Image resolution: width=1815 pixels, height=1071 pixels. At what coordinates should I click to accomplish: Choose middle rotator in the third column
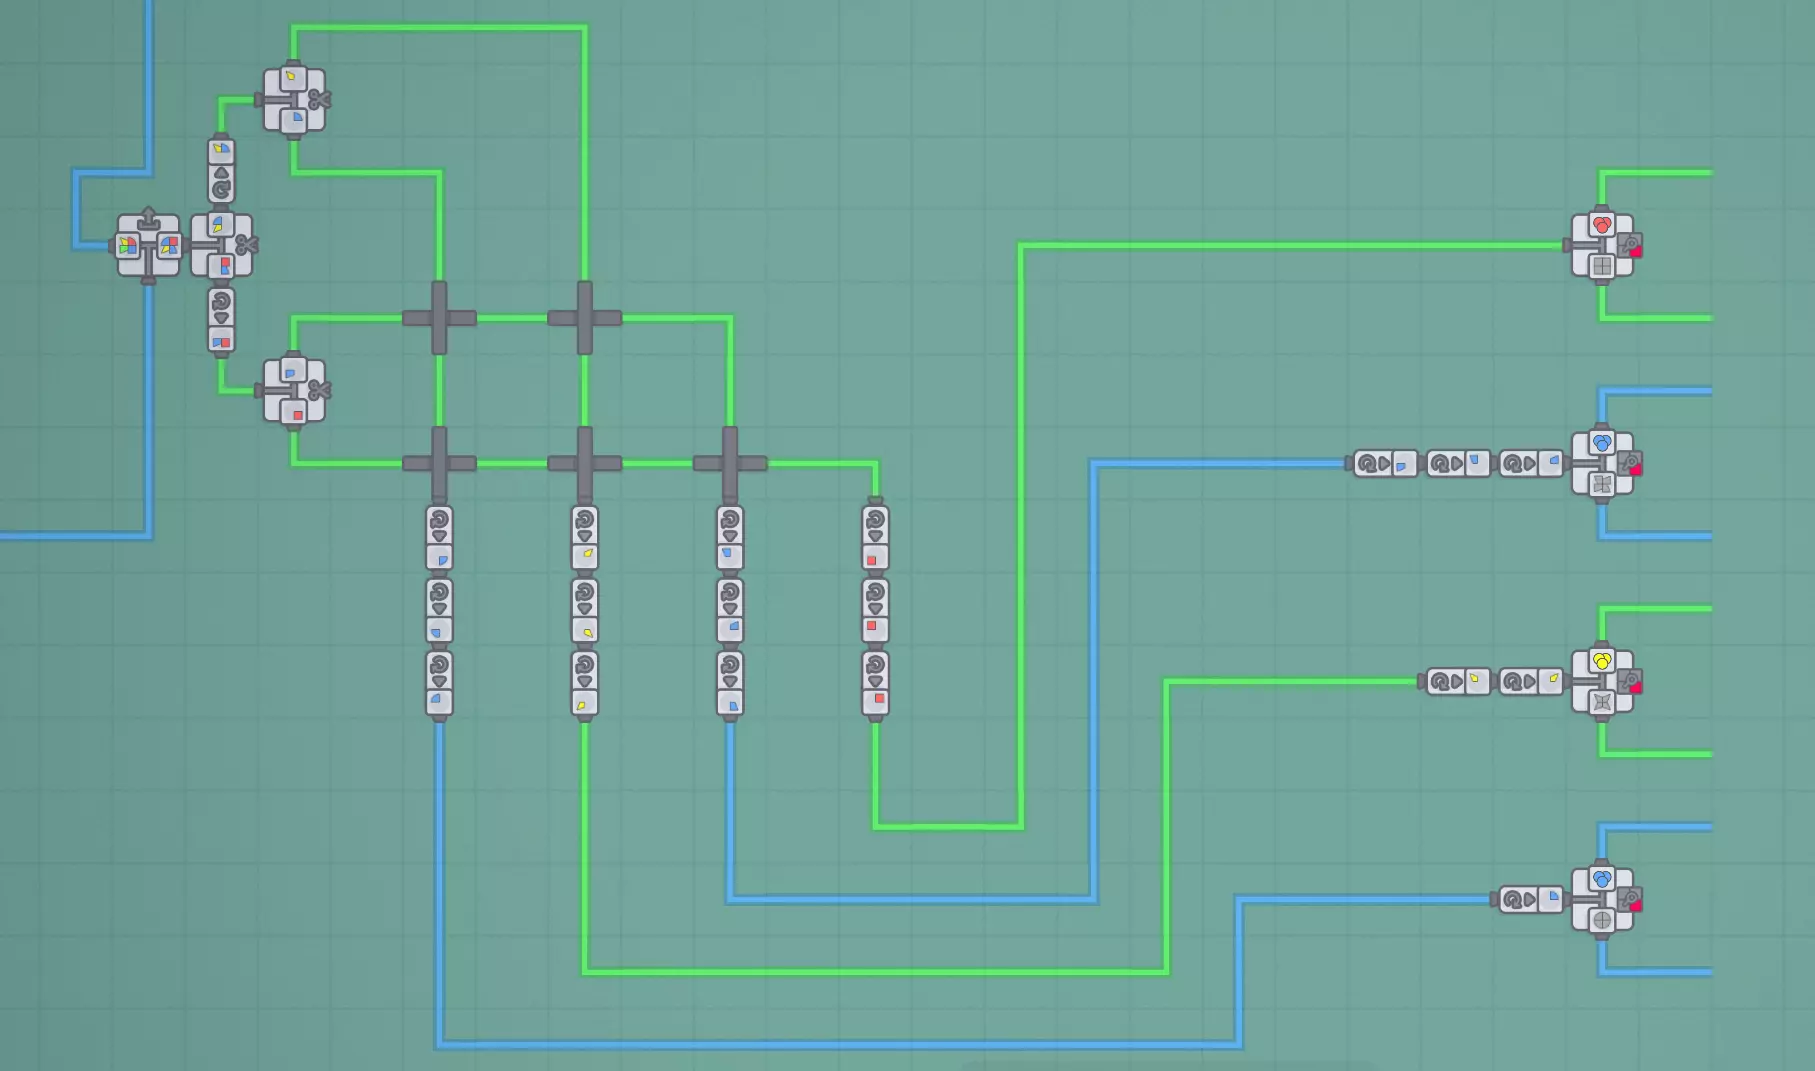(730, 610)
